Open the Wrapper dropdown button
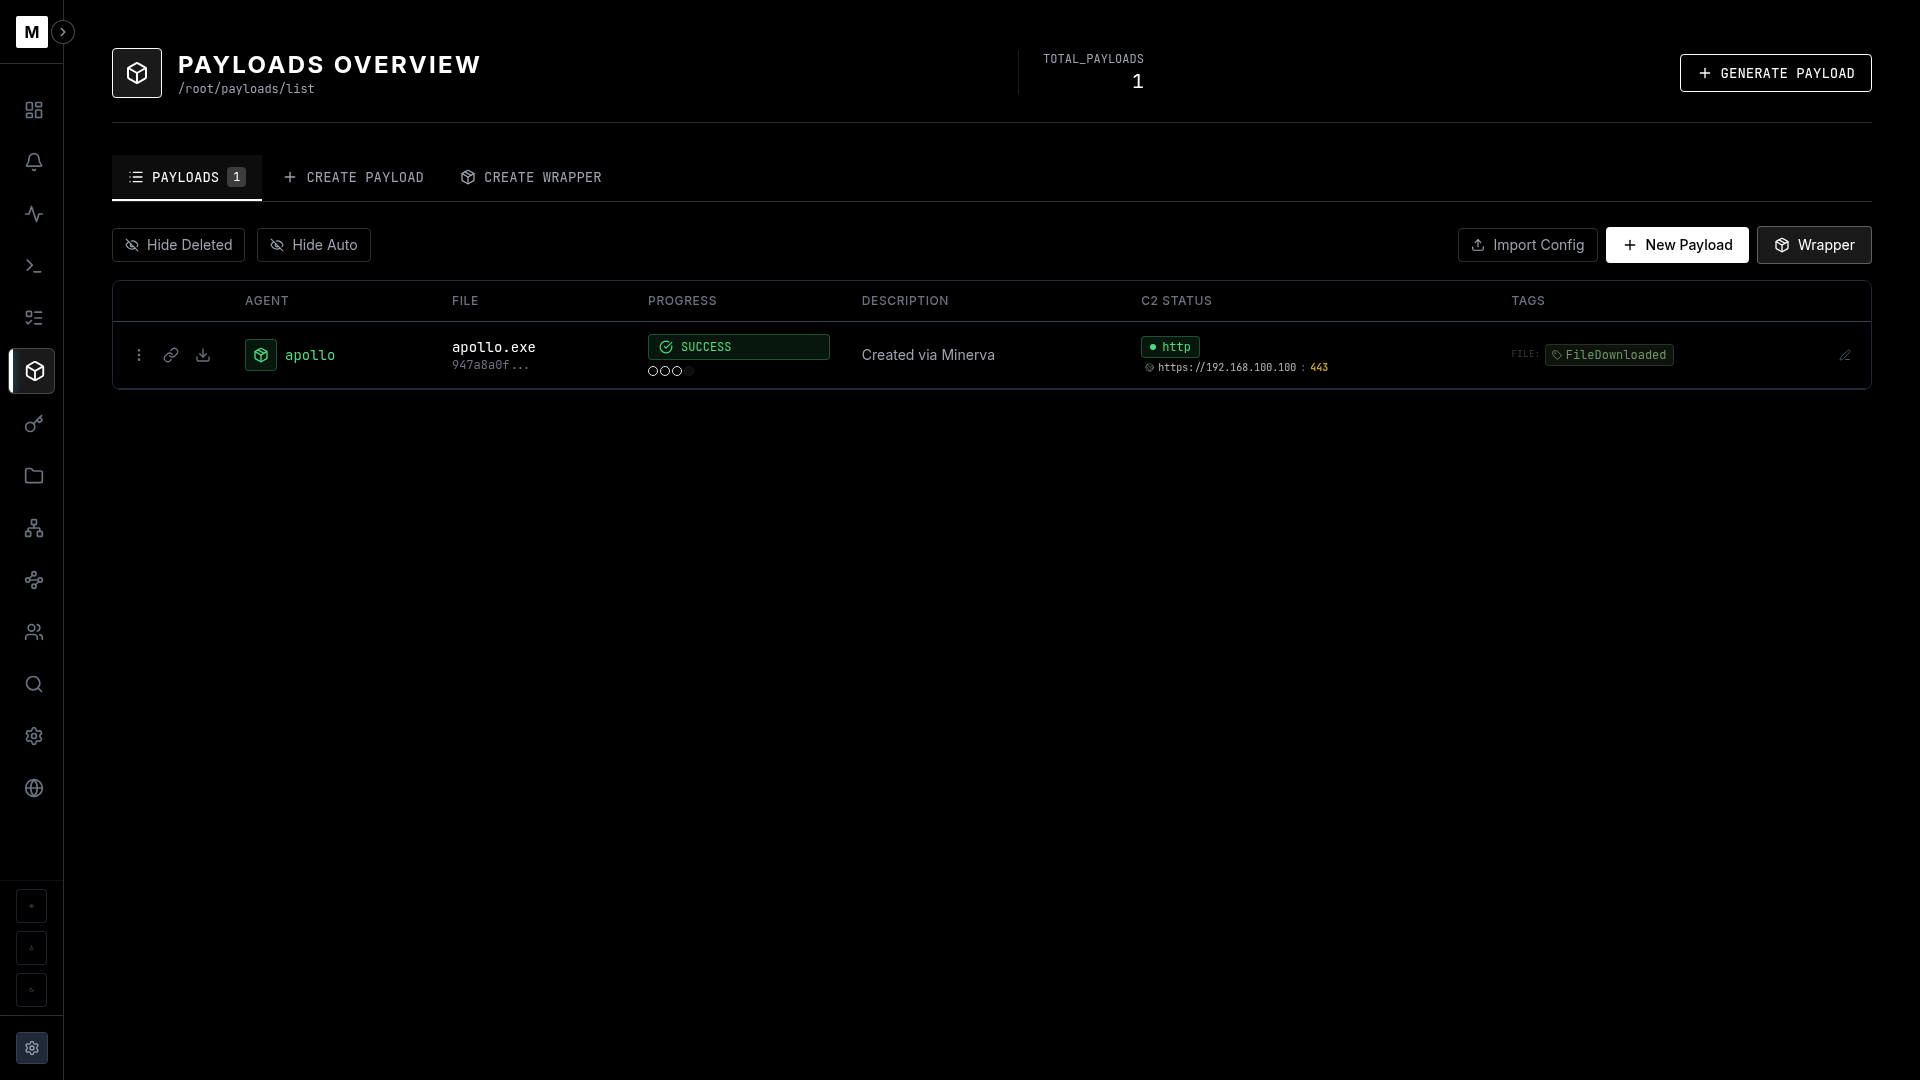 pos(1814,244)
